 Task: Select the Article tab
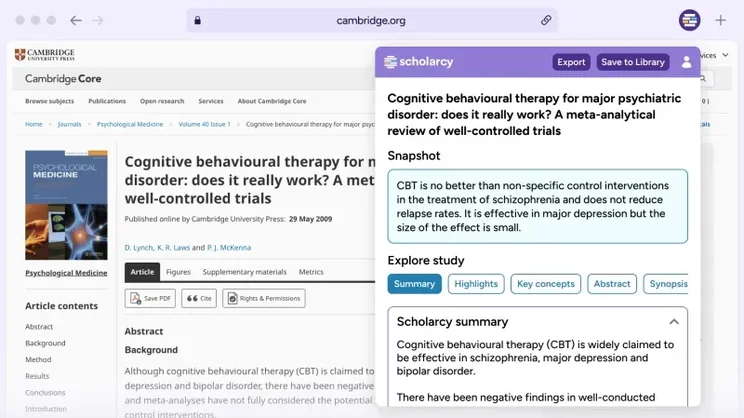click(x=142, y=272)
